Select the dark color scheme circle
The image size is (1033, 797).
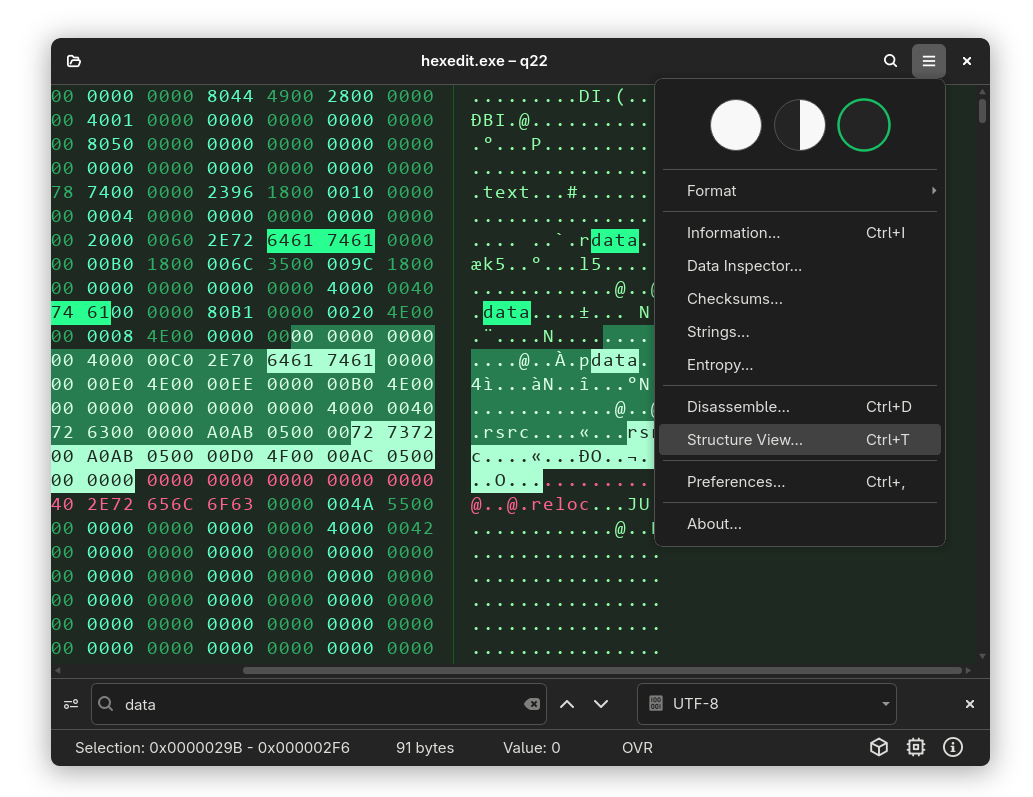coord(863,125)
